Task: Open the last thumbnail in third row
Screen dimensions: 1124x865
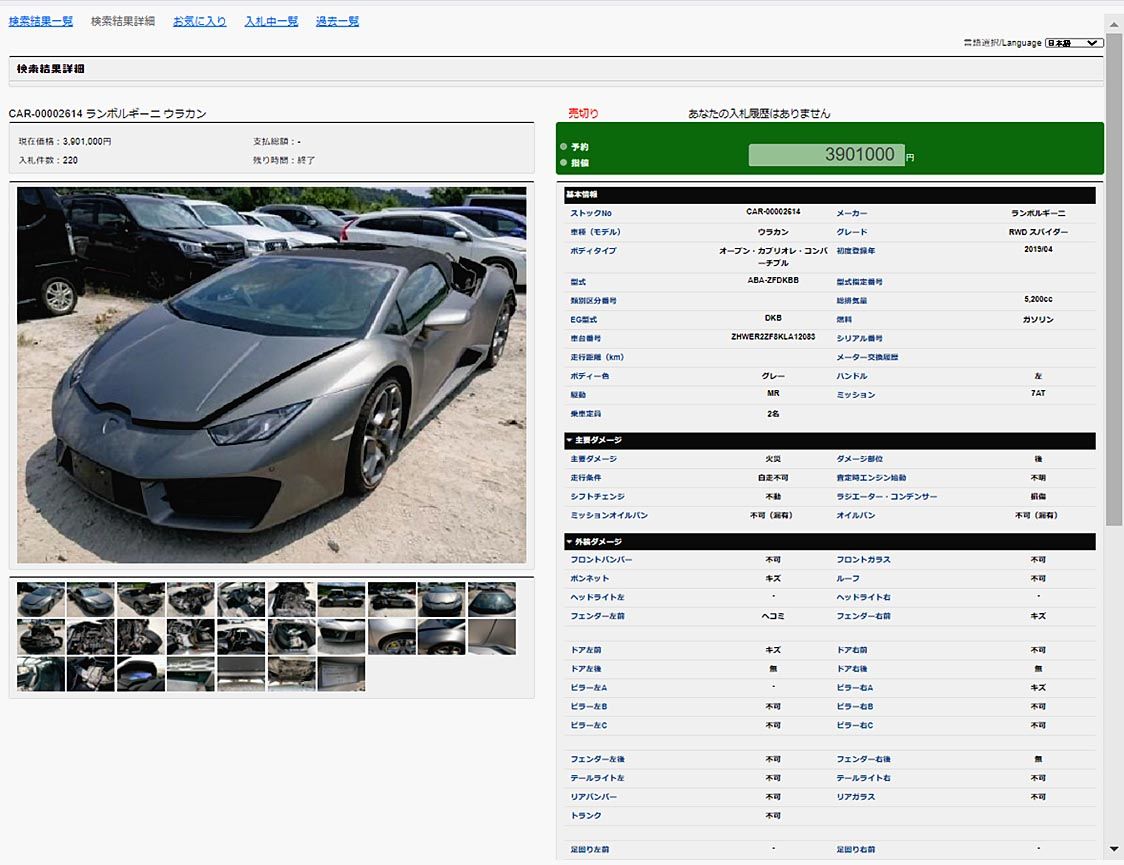Action: [341, 673]
